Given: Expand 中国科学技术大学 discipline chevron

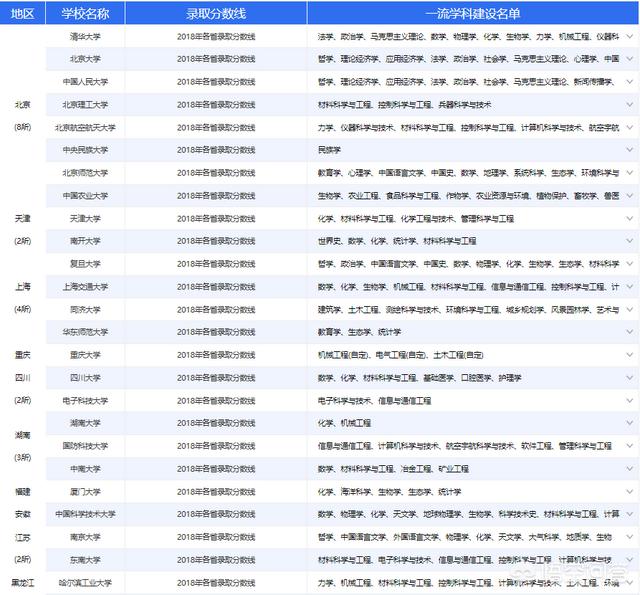Looking at the screenshot, I should 629,514.
